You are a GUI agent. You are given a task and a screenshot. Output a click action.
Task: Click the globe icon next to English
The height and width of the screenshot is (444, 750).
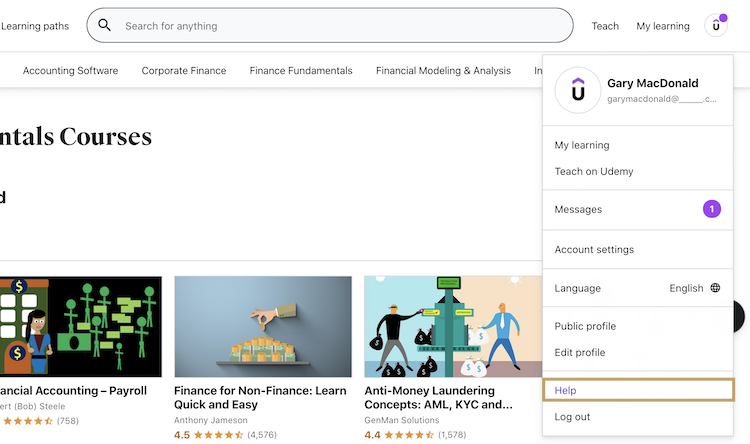(715, 288)
